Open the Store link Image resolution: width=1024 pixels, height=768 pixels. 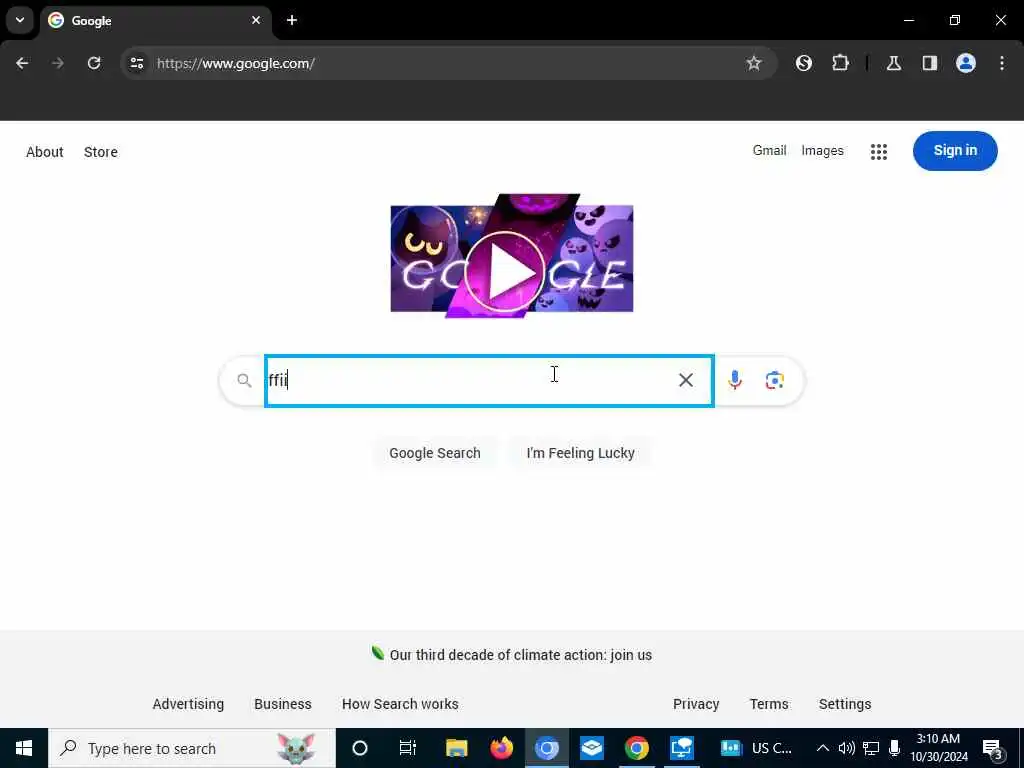pyautogui.click(x=101, y=152)
